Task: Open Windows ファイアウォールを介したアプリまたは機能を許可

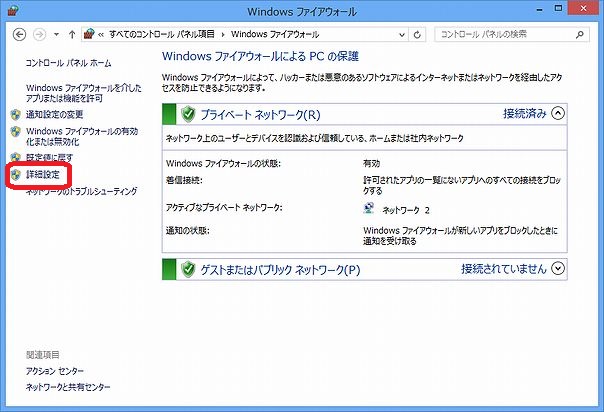Action: pyautogui.click(x=84, y=93)
